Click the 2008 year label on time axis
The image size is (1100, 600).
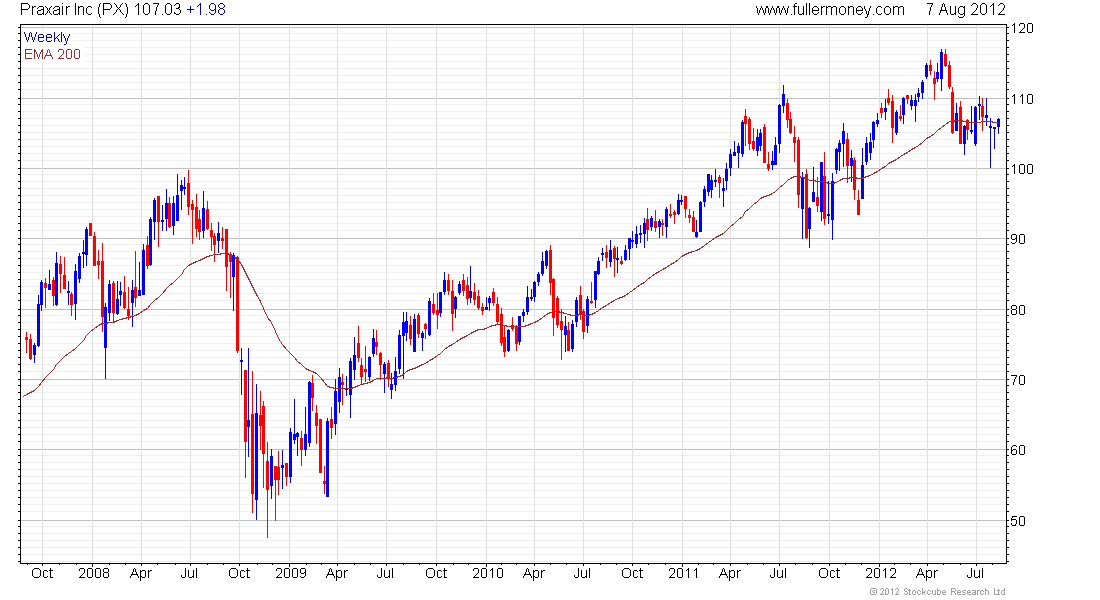click(x=94, y=573)
